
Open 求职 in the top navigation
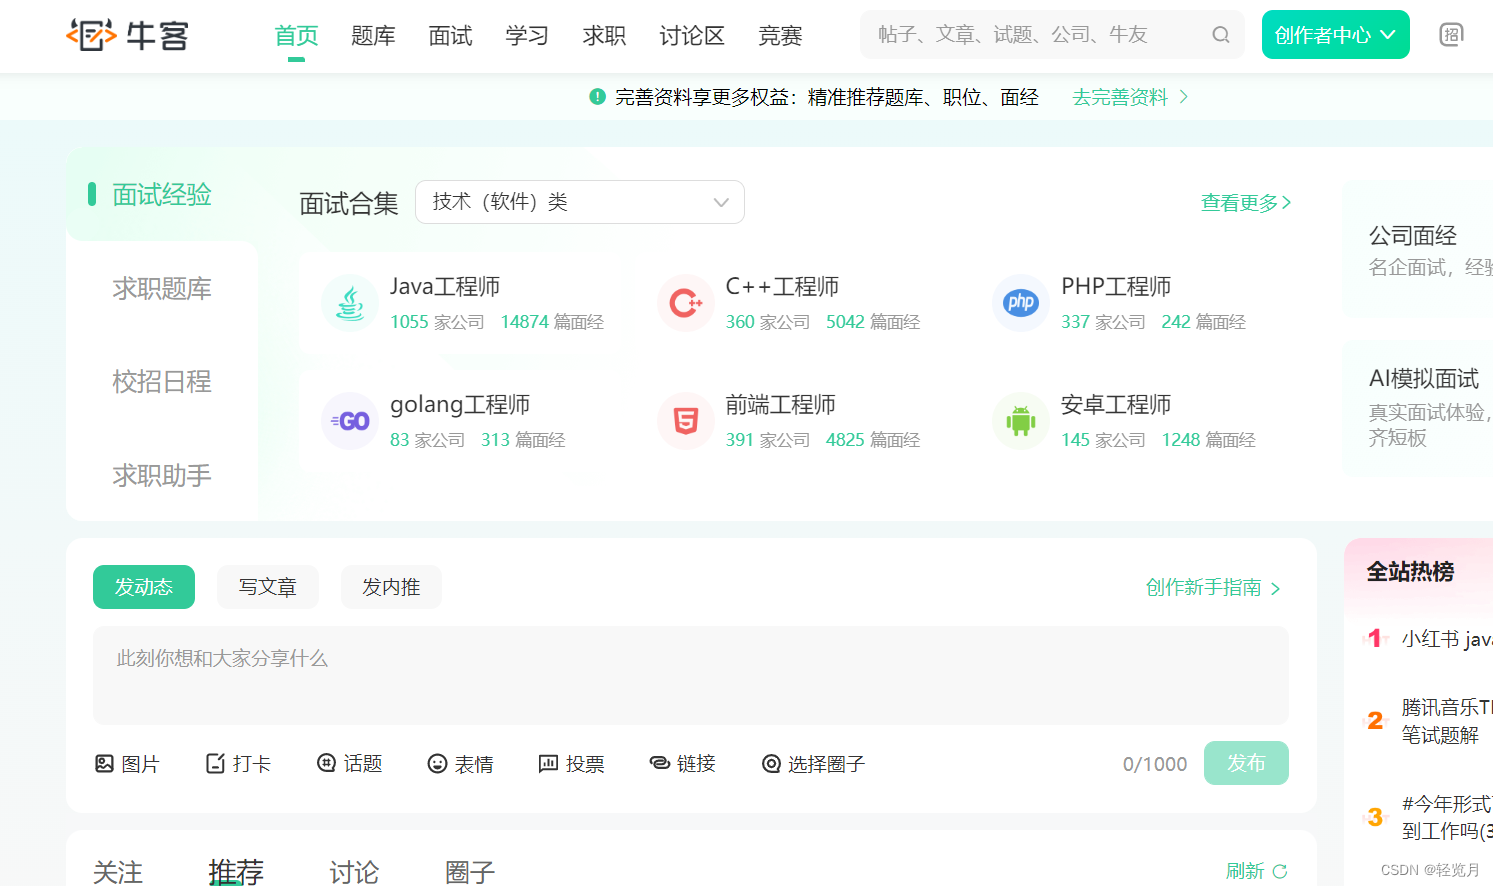[x=604, y=36]
